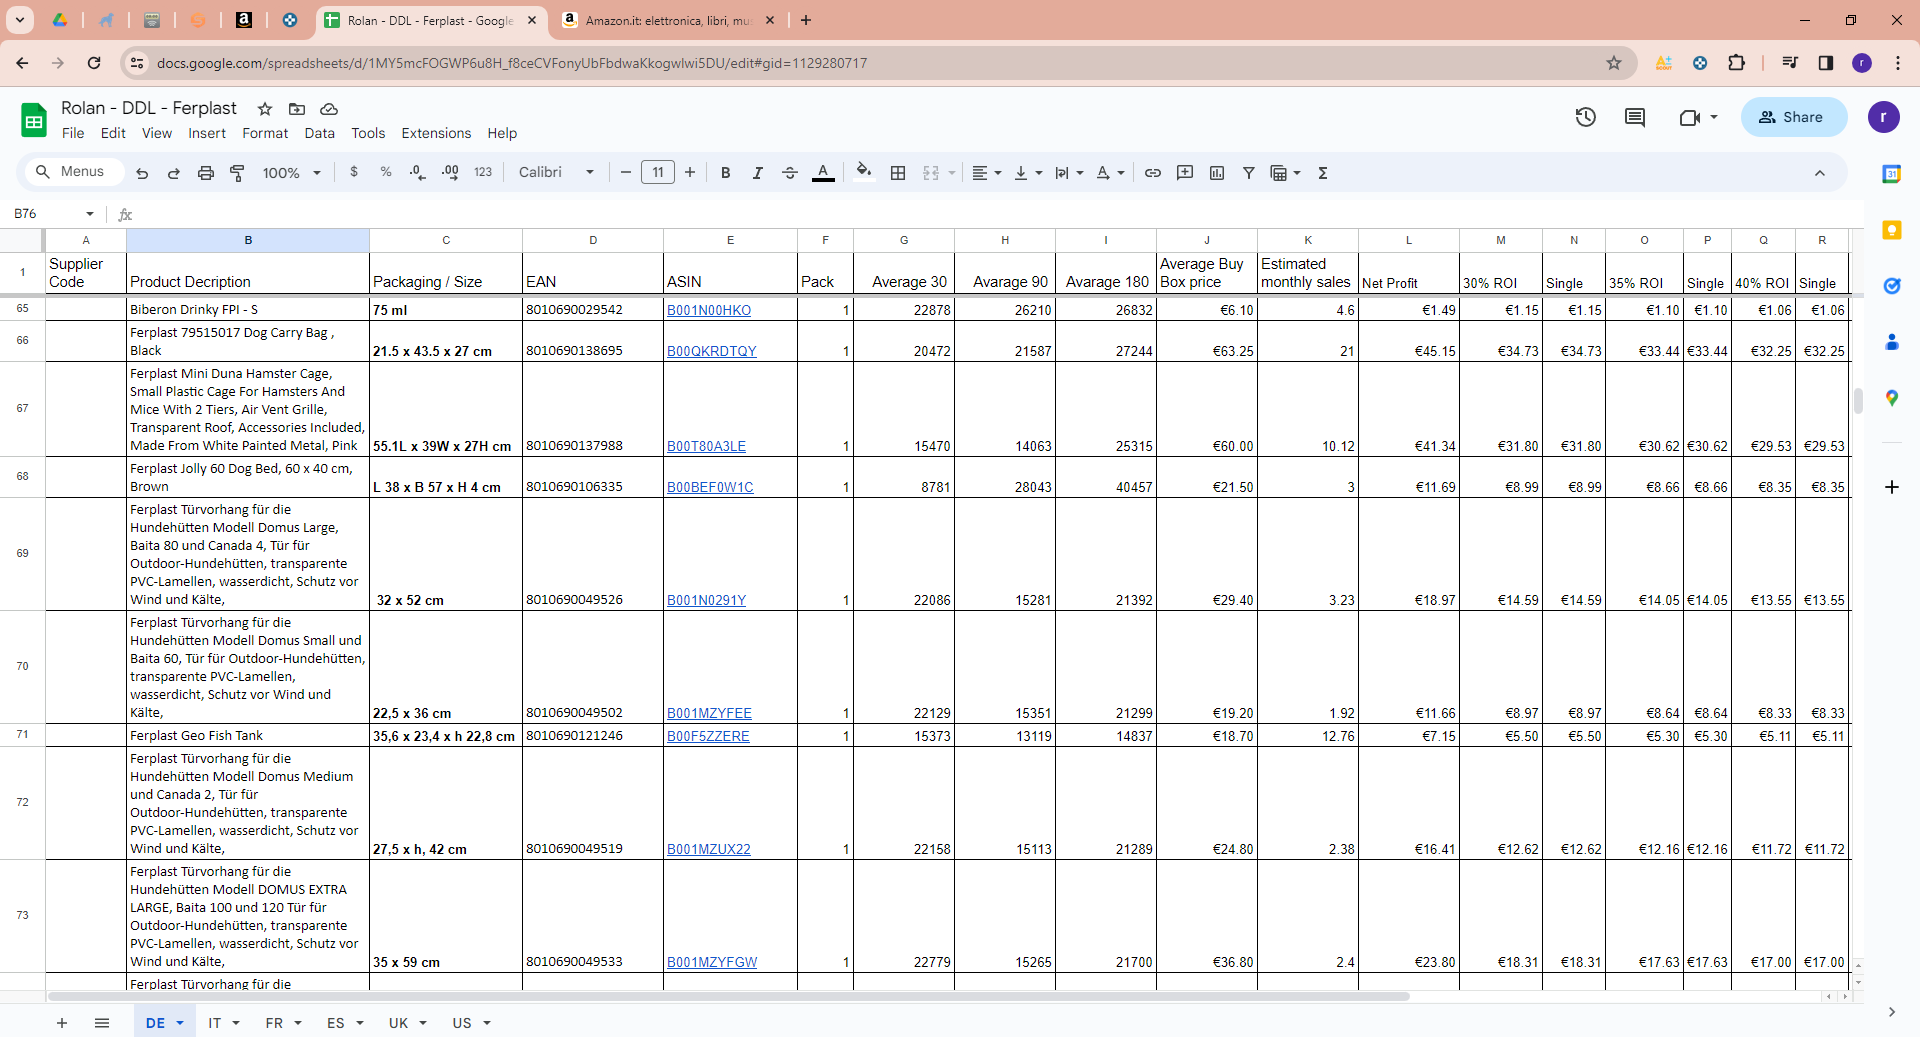Insert chart icon in toolbar
The height and width of the screenshot is (1037, 1920).
(1217, 173)
